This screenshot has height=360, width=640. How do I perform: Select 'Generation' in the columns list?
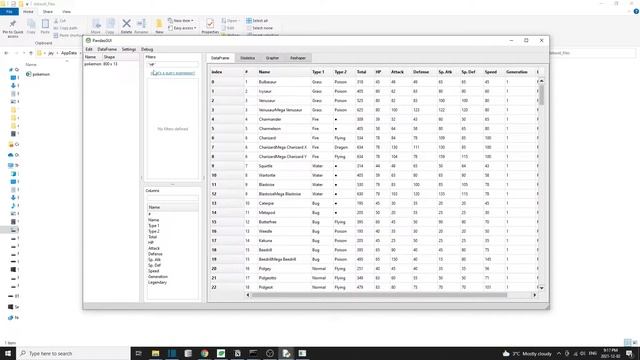coord(158,277)
